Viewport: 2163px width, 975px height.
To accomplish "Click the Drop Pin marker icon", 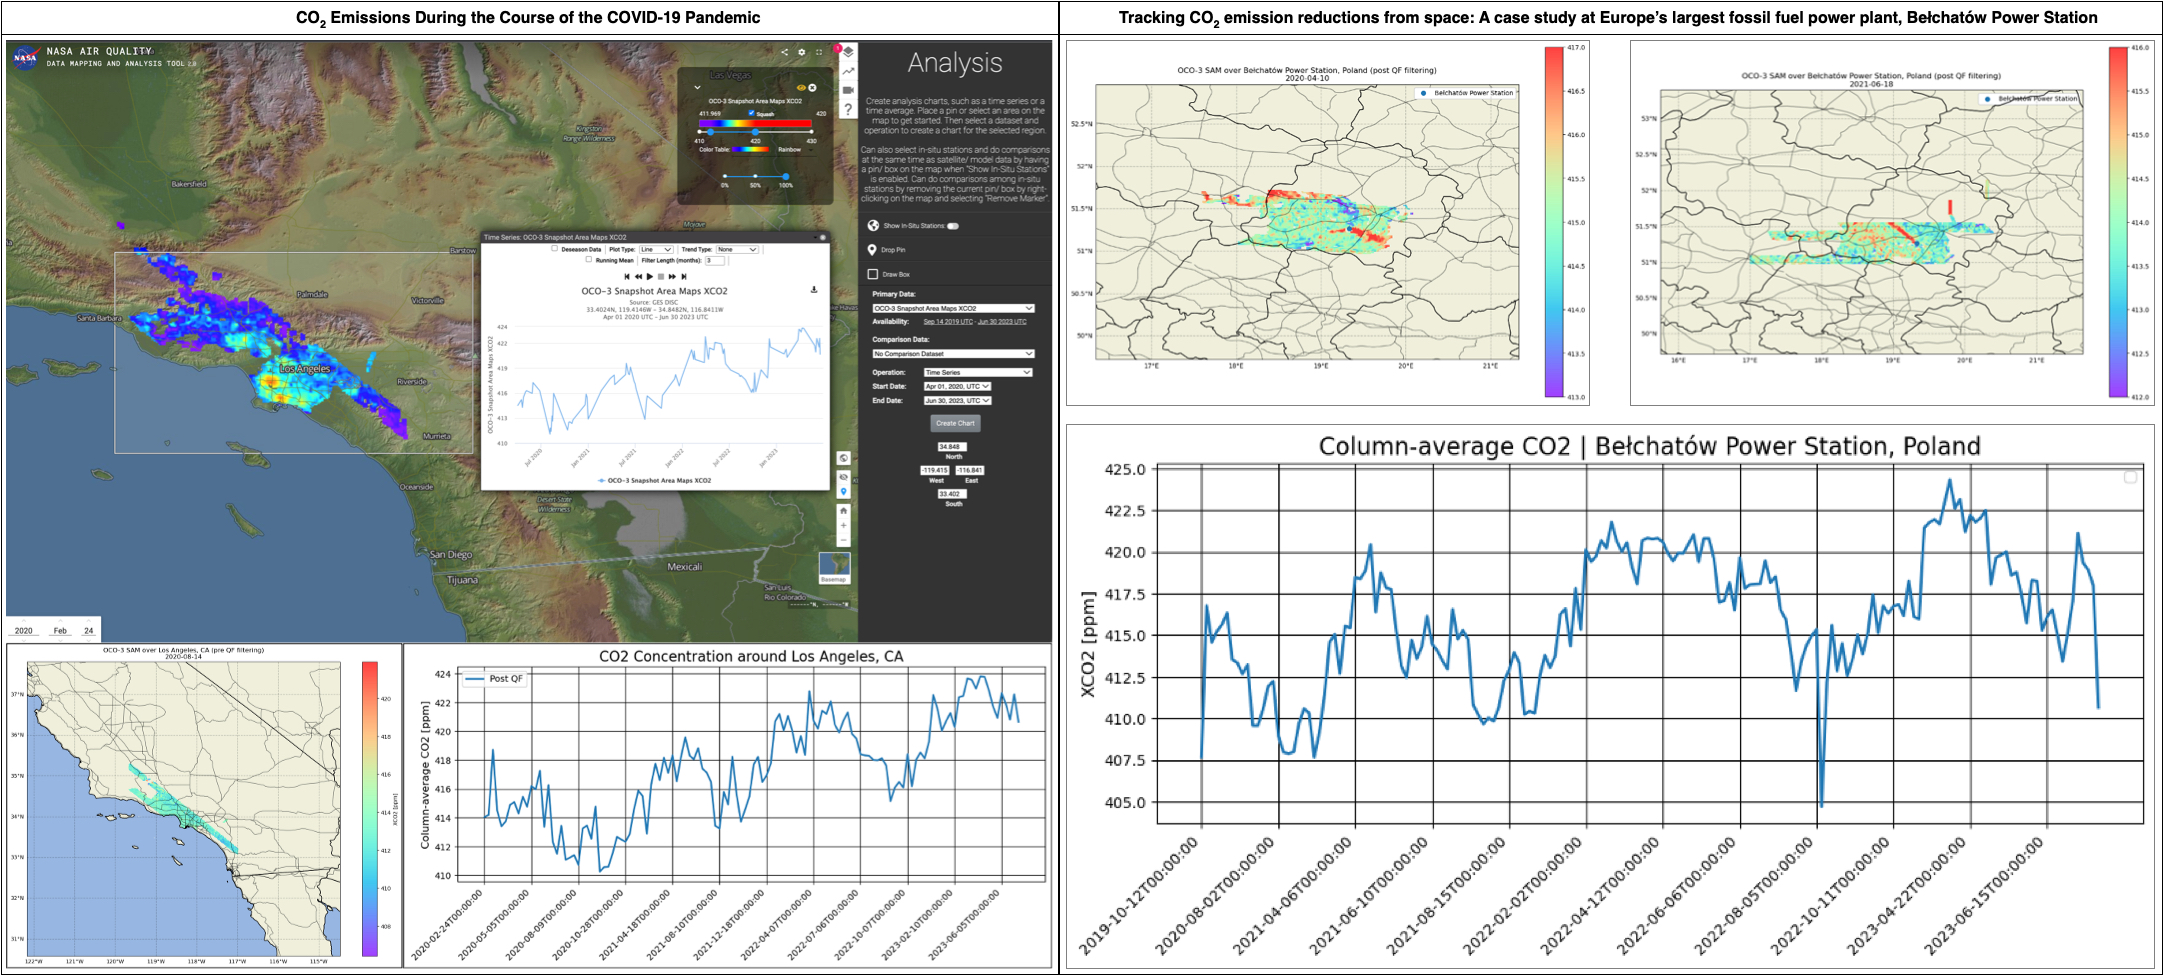I will (x=873, y=250).
